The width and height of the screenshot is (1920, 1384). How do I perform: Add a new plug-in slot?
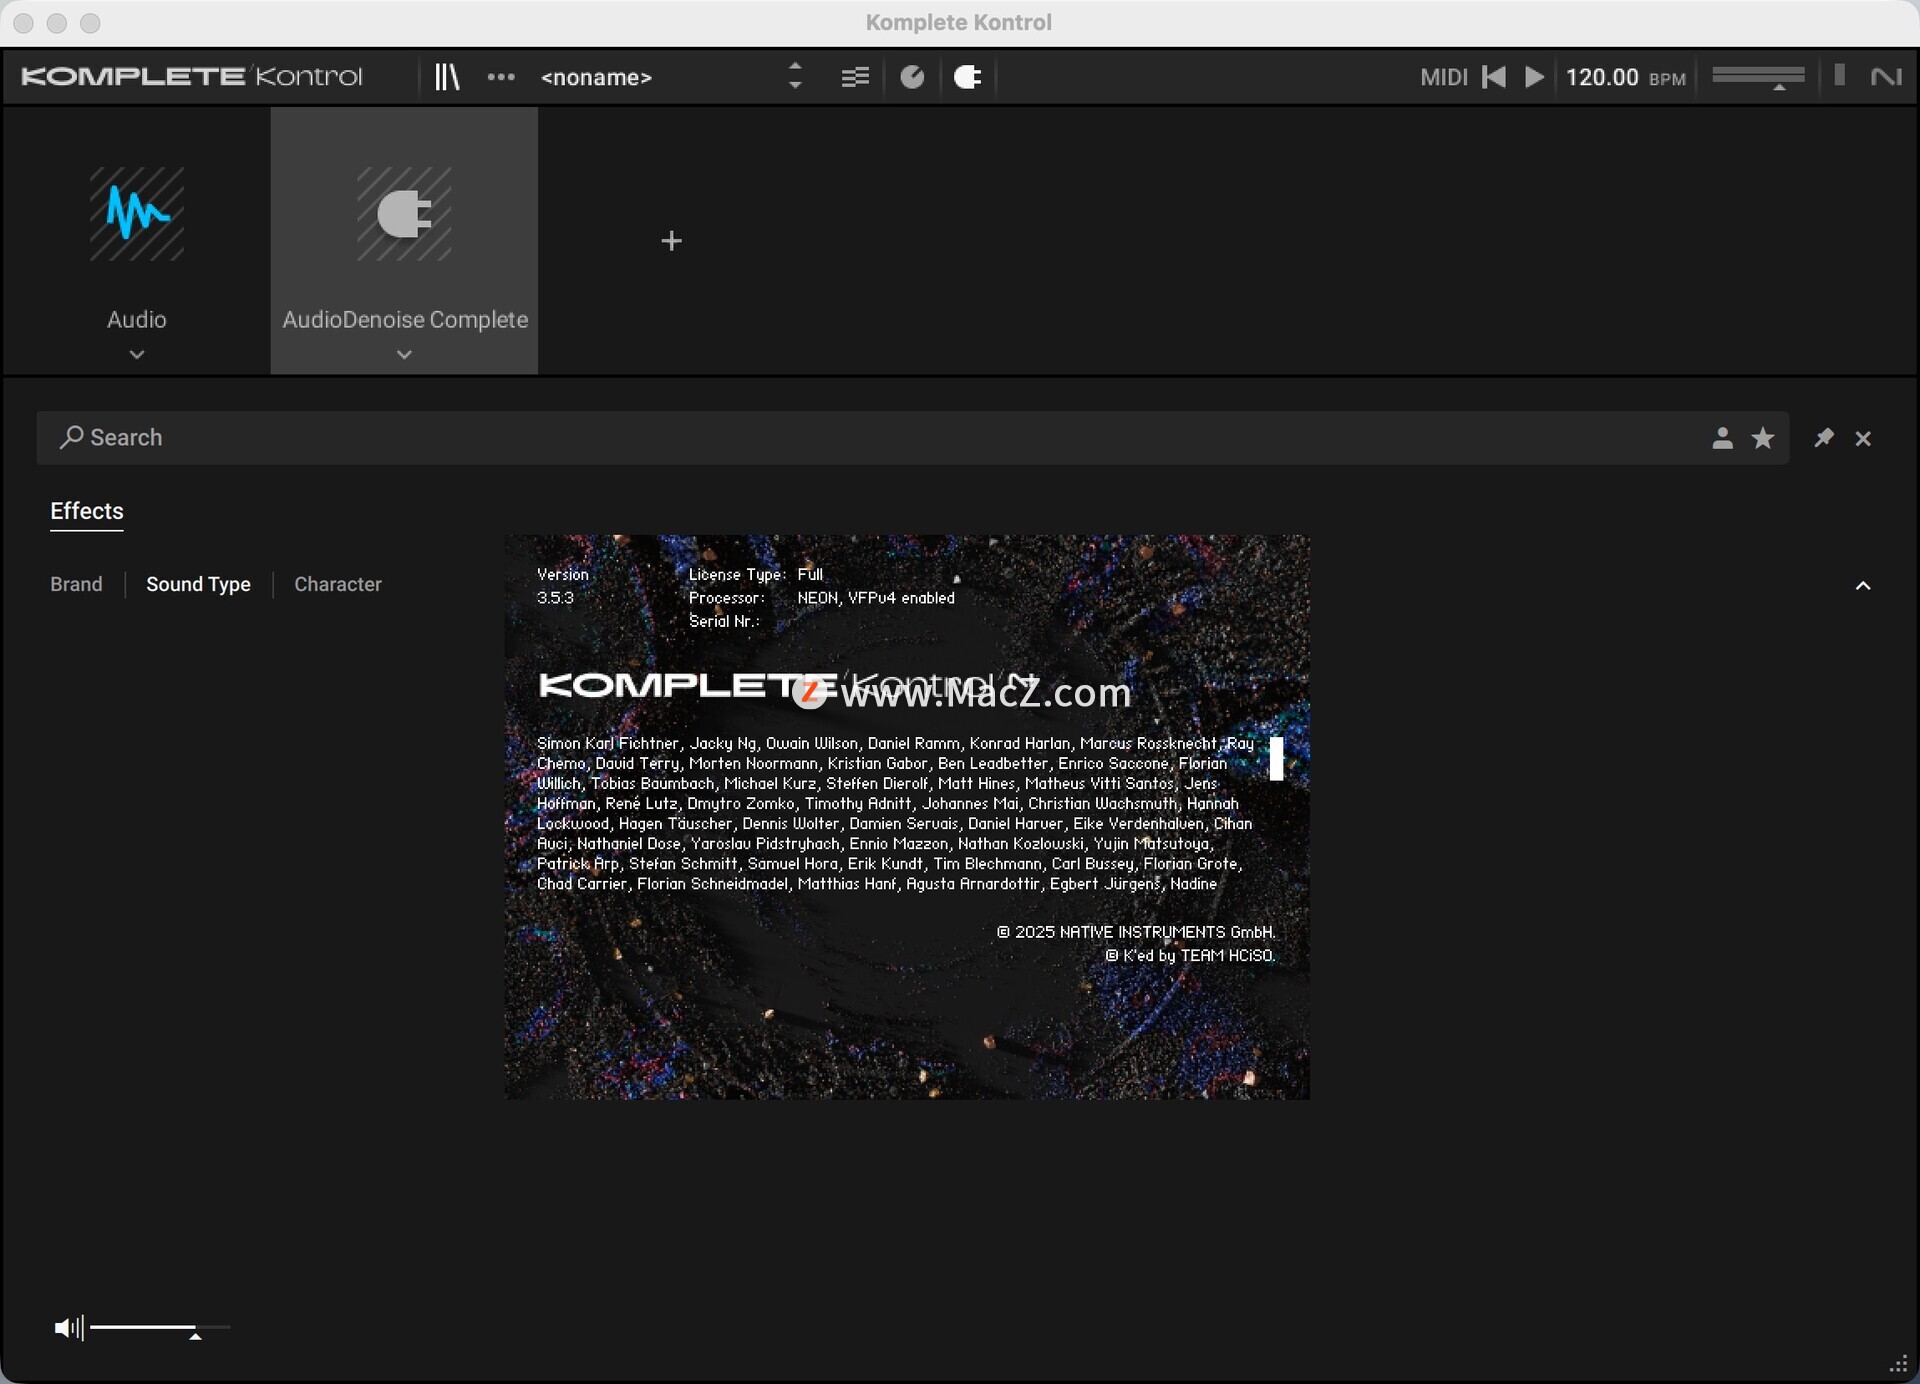pyautogui.click(x=671, y=241)
